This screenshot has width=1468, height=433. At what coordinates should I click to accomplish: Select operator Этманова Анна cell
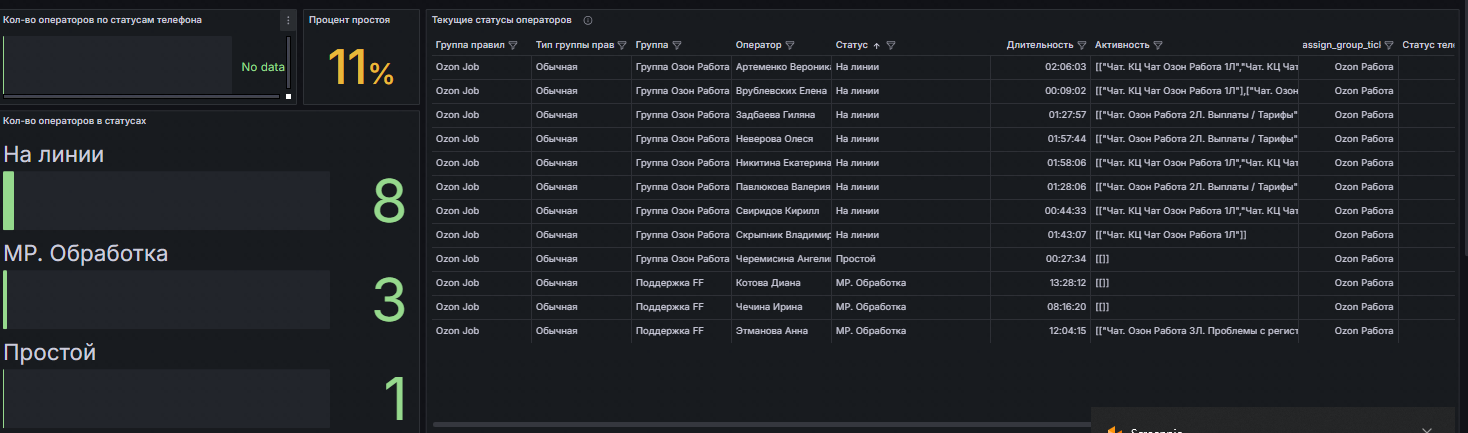click(x=781, y=331)
